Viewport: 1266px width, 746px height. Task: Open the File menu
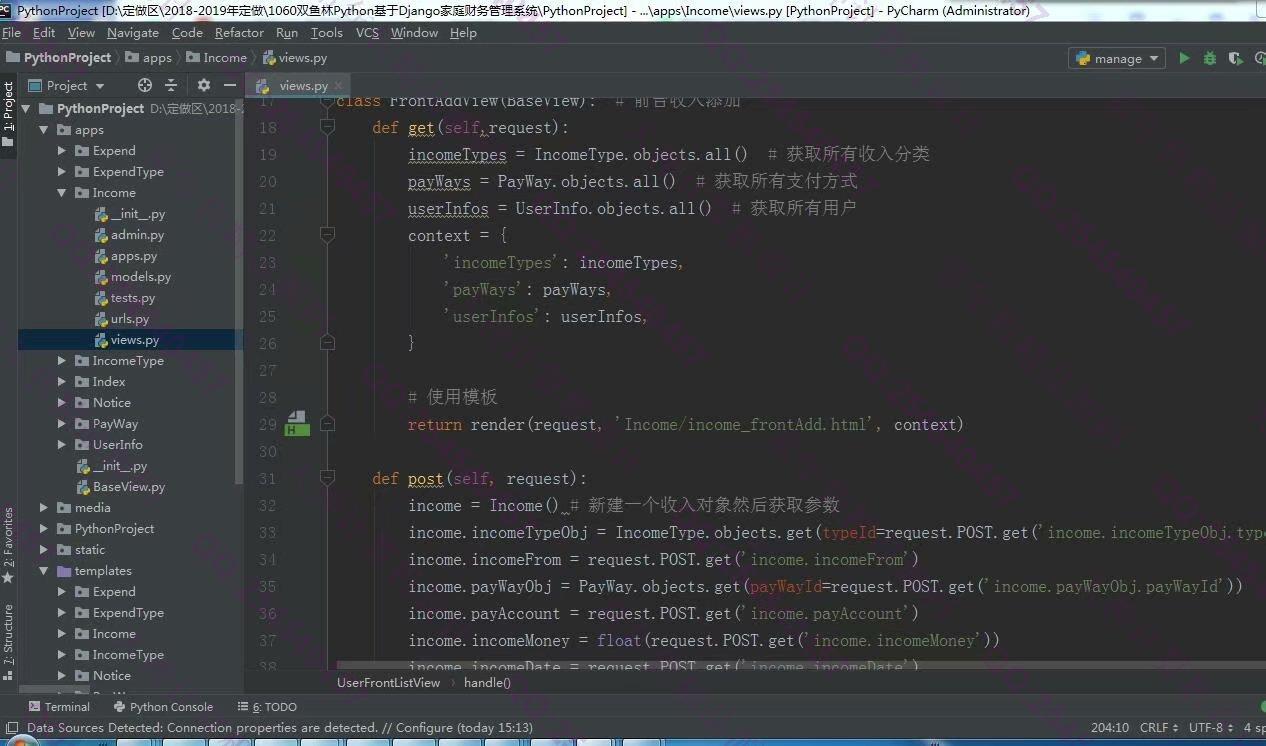pyautogui.click(x=12, y=32)
